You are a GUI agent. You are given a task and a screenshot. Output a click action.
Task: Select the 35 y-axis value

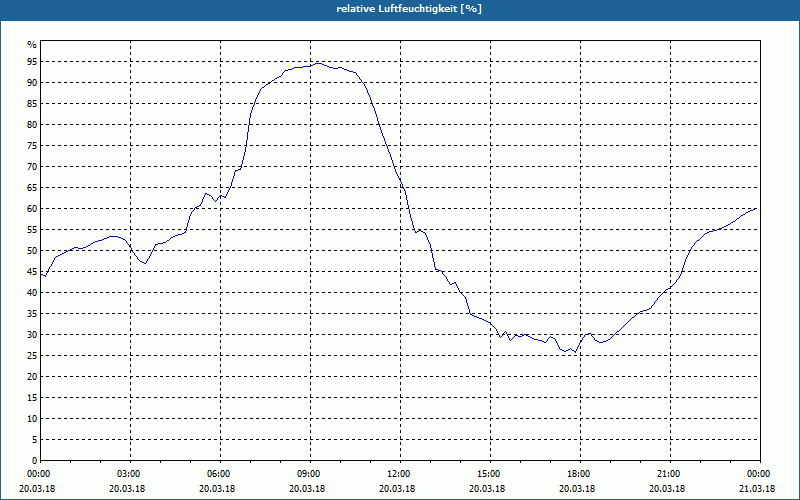(32, 314)
